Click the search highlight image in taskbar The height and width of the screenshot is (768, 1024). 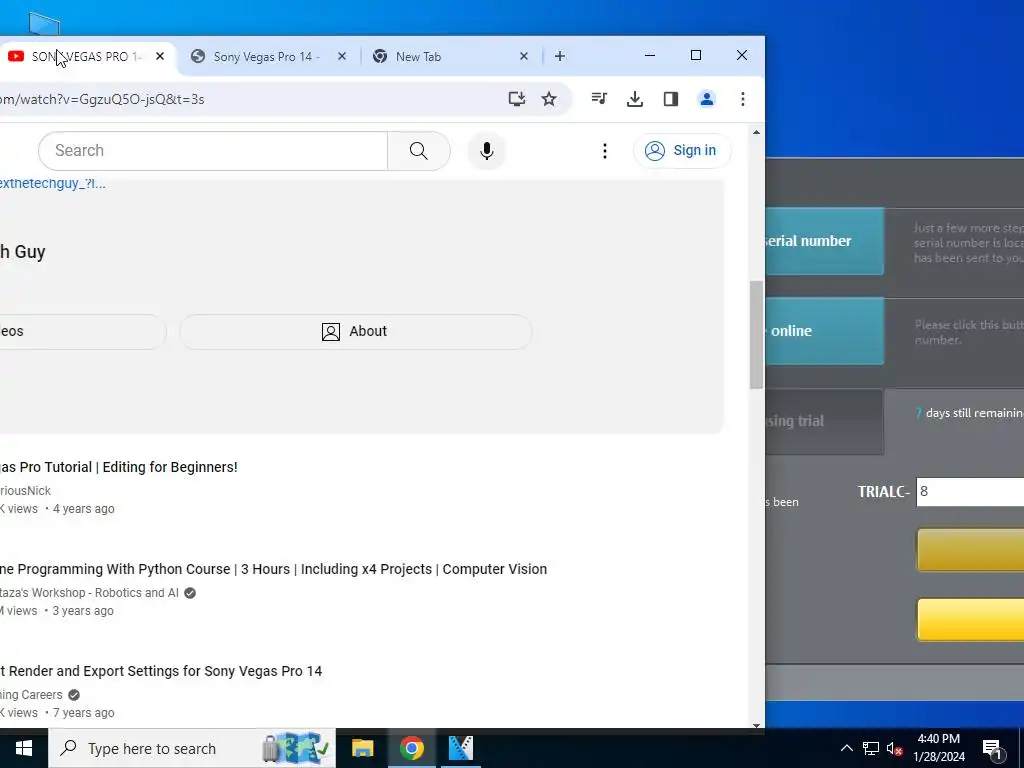[296, 748]
